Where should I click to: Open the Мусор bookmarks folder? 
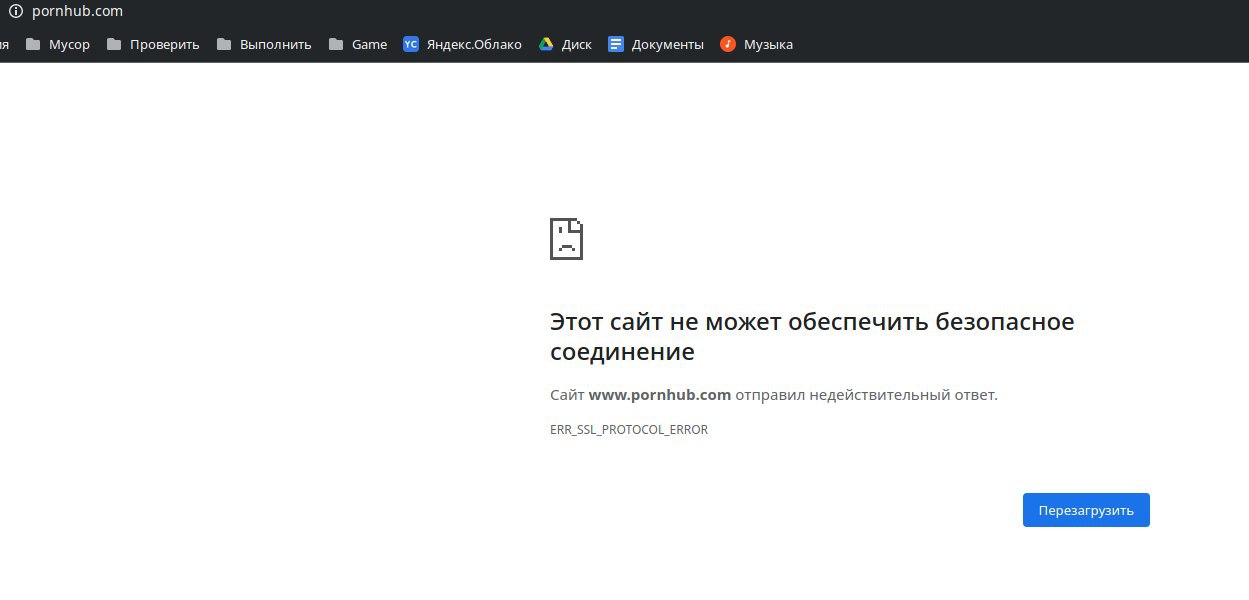pos(57,44)
